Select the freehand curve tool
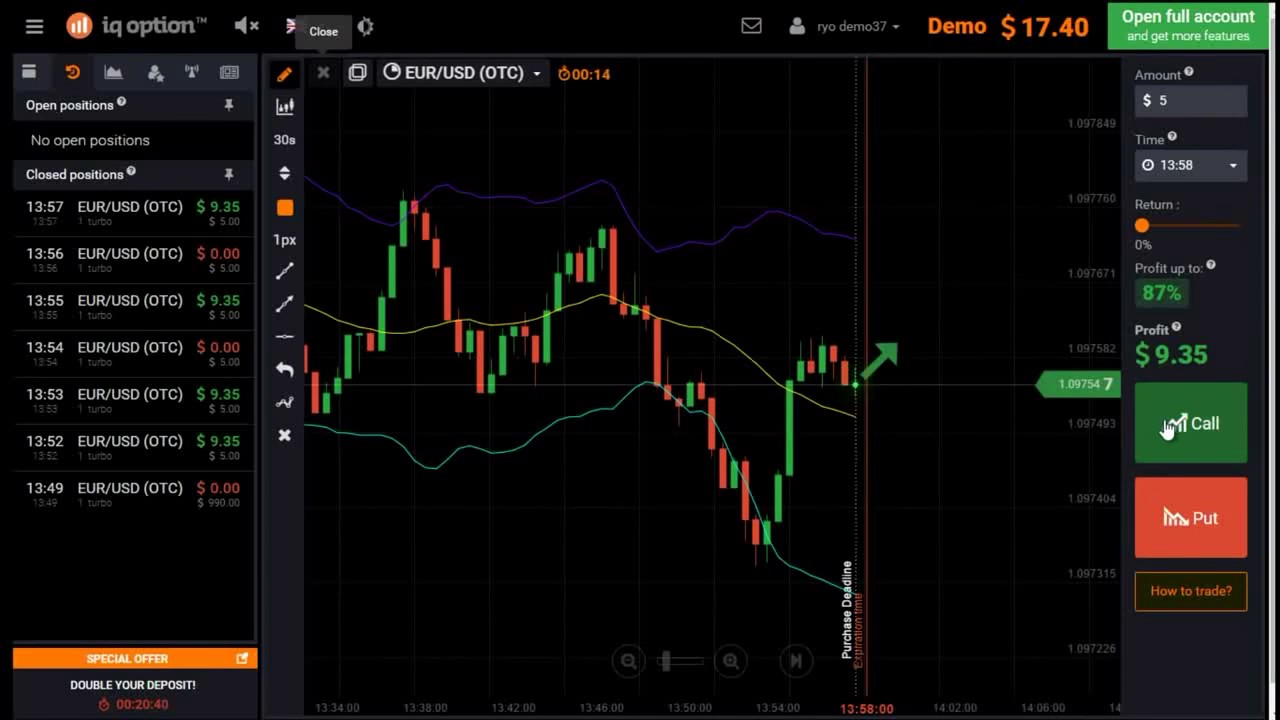This screenshot has height=720, width=1280. click(285, 402)
